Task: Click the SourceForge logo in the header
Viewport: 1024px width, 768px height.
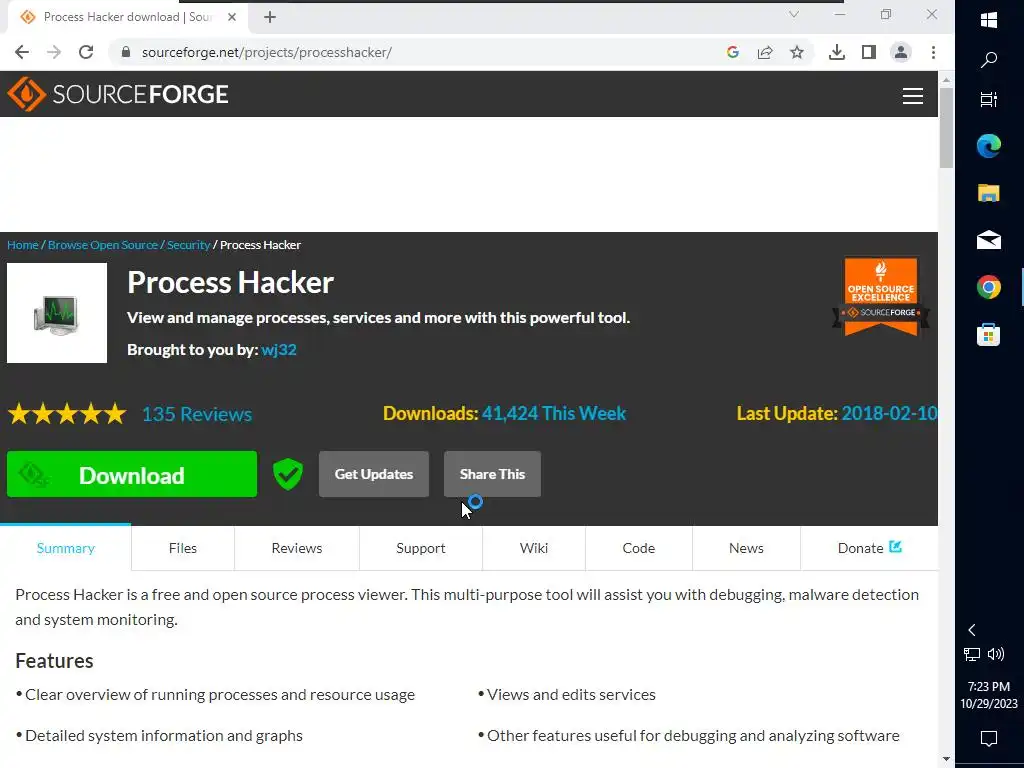Action: coord(118,94)
